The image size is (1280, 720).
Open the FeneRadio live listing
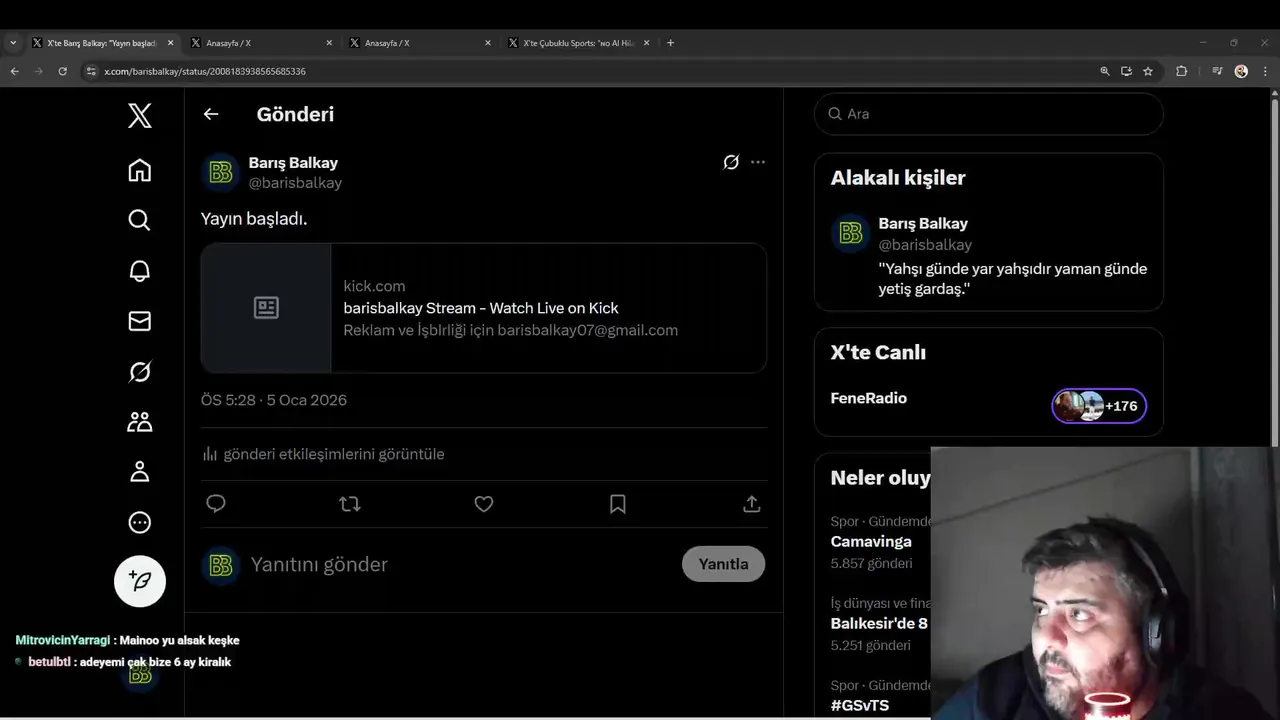(869, 398)
